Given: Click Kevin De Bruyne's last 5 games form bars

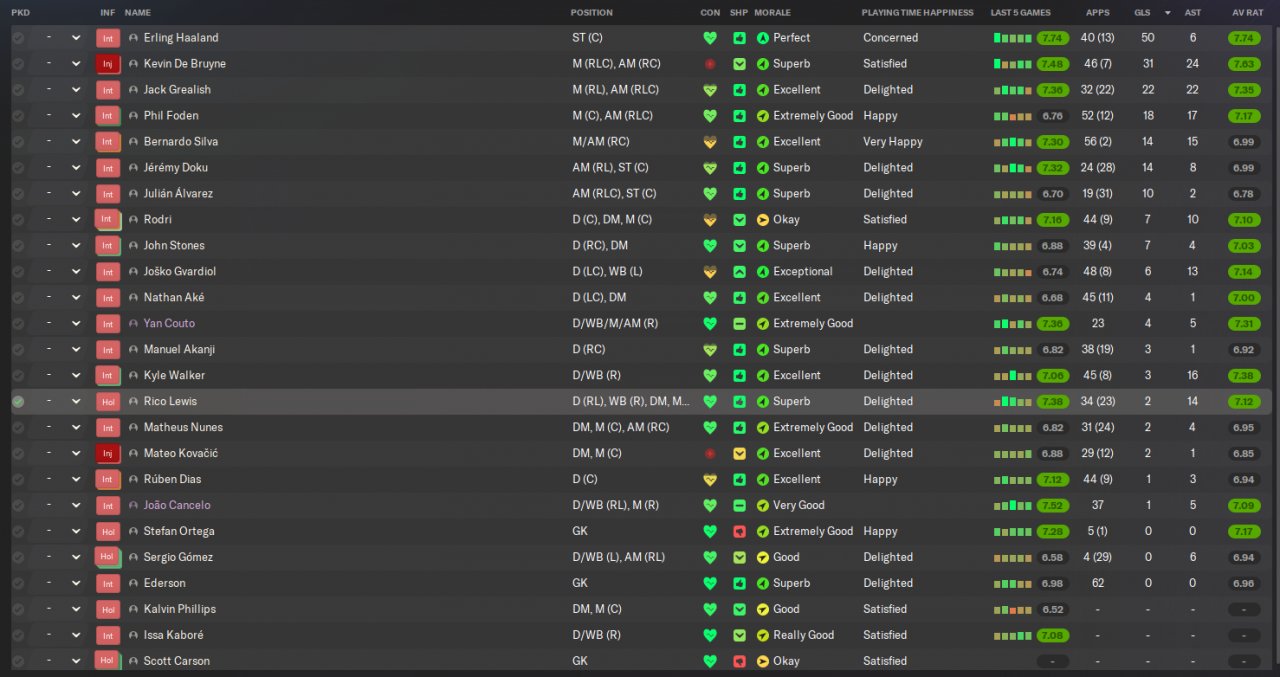Looking at the screenshot, I should (1012, 64).
